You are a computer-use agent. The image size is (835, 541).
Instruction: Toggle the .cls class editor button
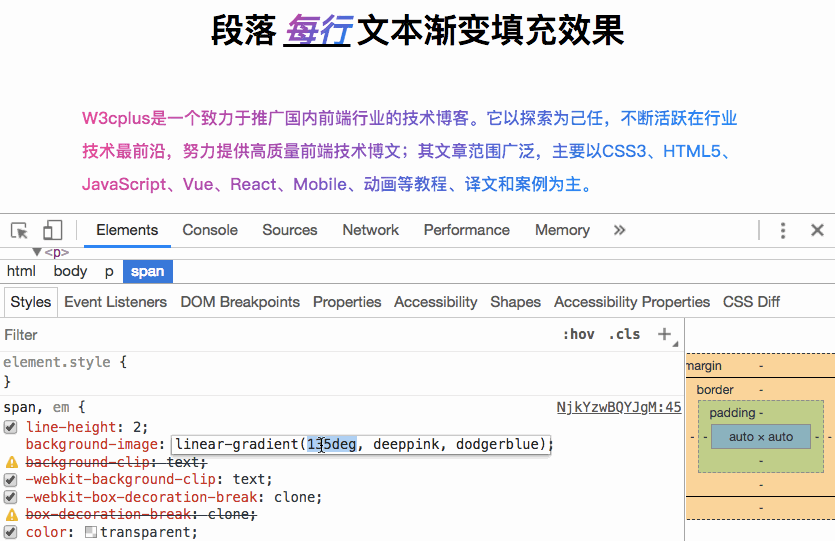click(x=624, y=334)
